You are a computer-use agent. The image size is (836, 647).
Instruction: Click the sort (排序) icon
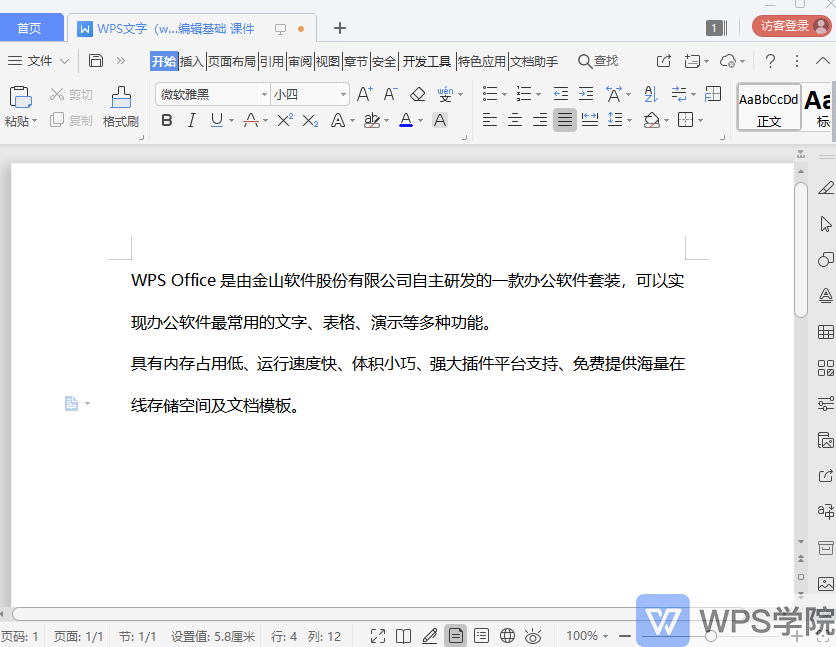click(x=651, y=92)
